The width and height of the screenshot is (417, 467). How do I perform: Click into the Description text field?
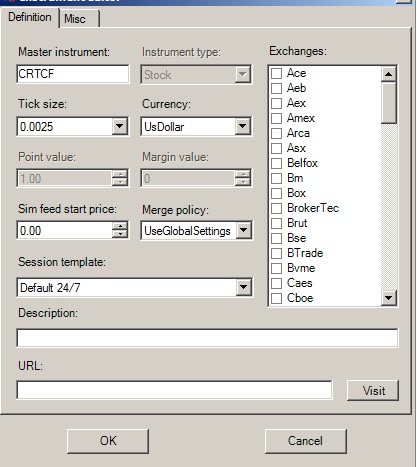(207, 338)
